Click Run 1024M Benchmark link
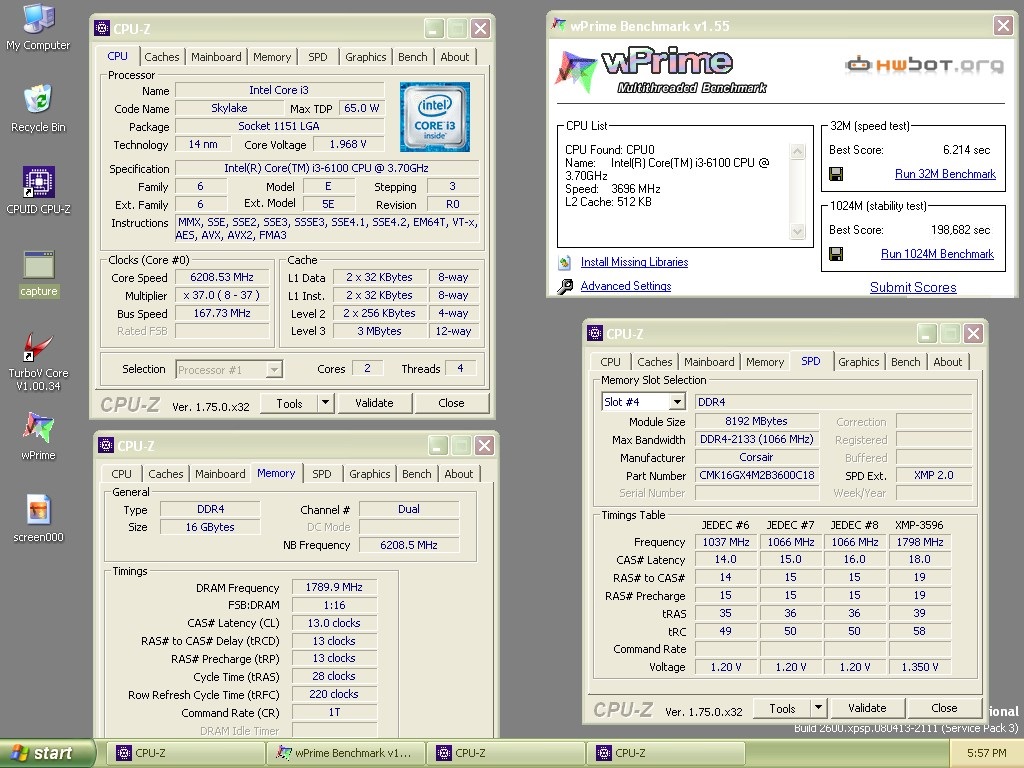The width and height of the screenshot is (1024, 768). (937, 254)
